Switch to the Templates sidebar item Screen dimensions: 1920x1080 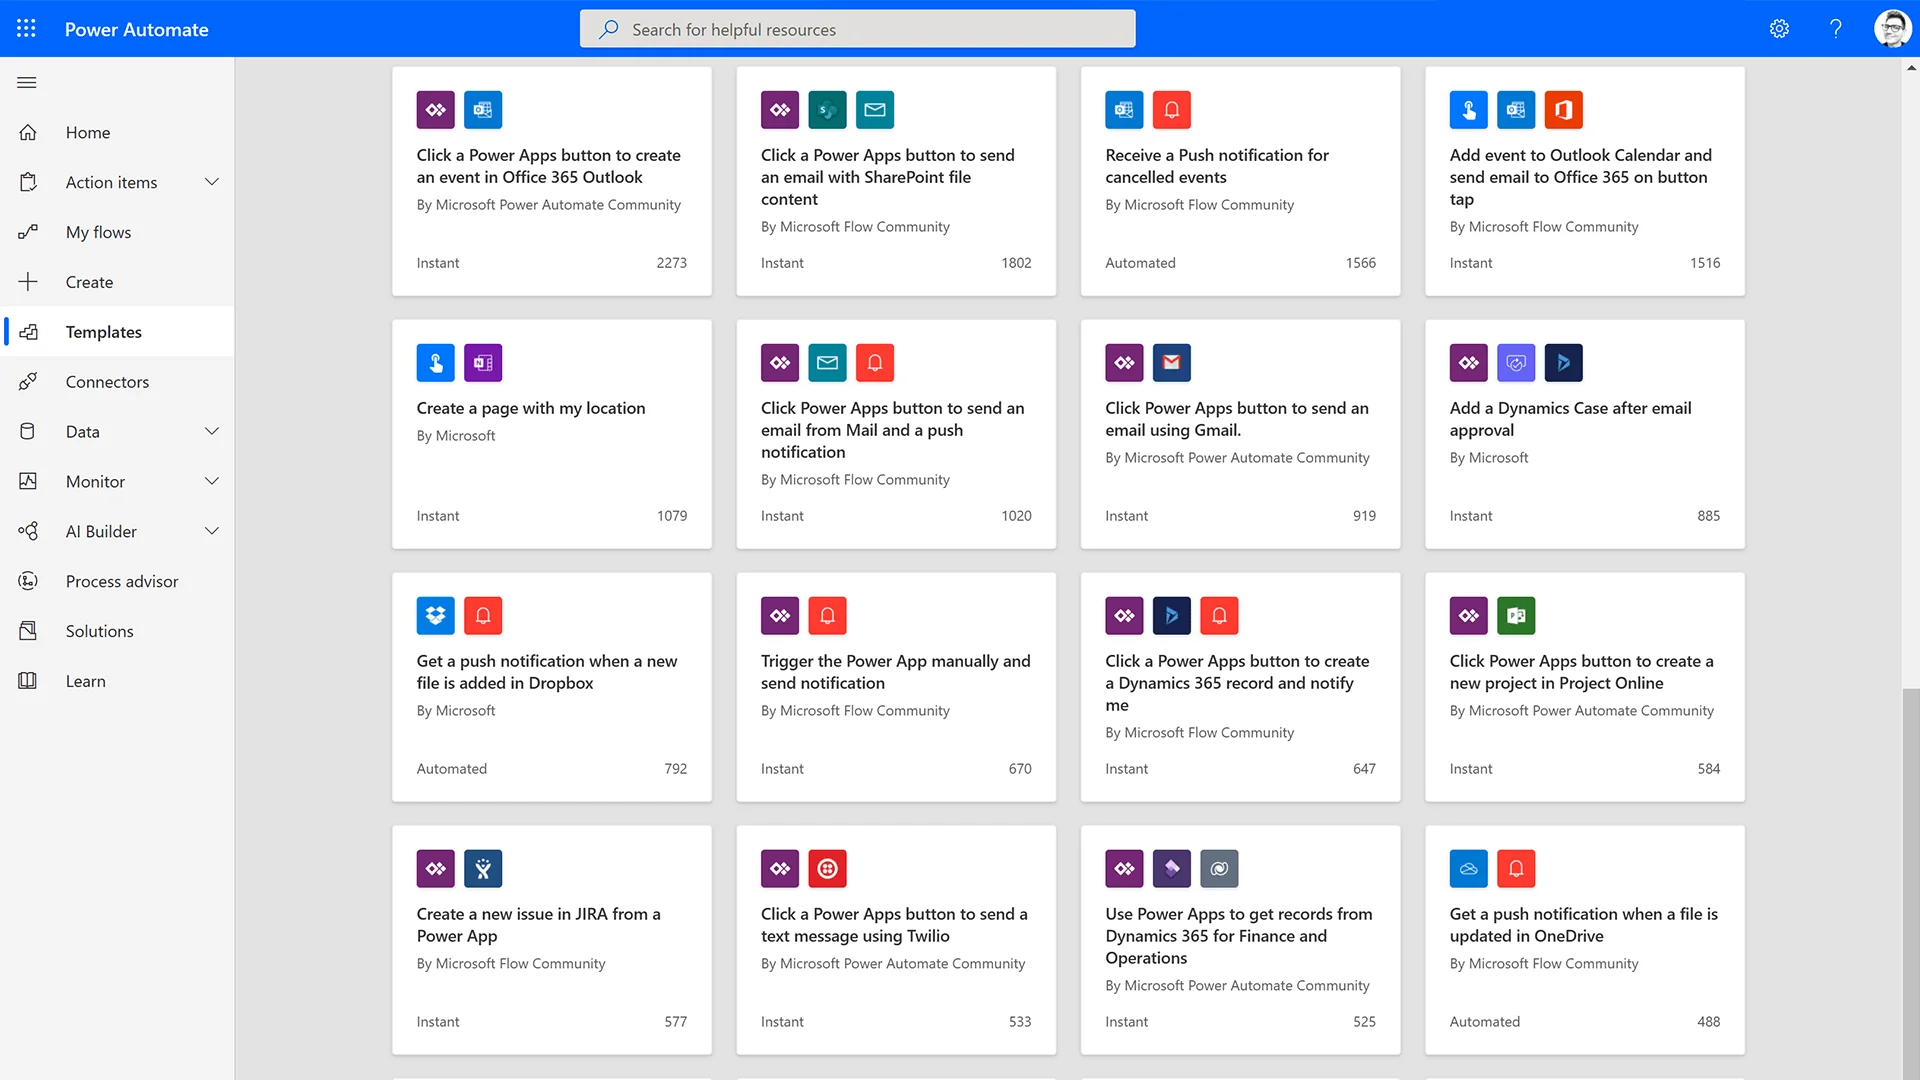tap(103, 331)
